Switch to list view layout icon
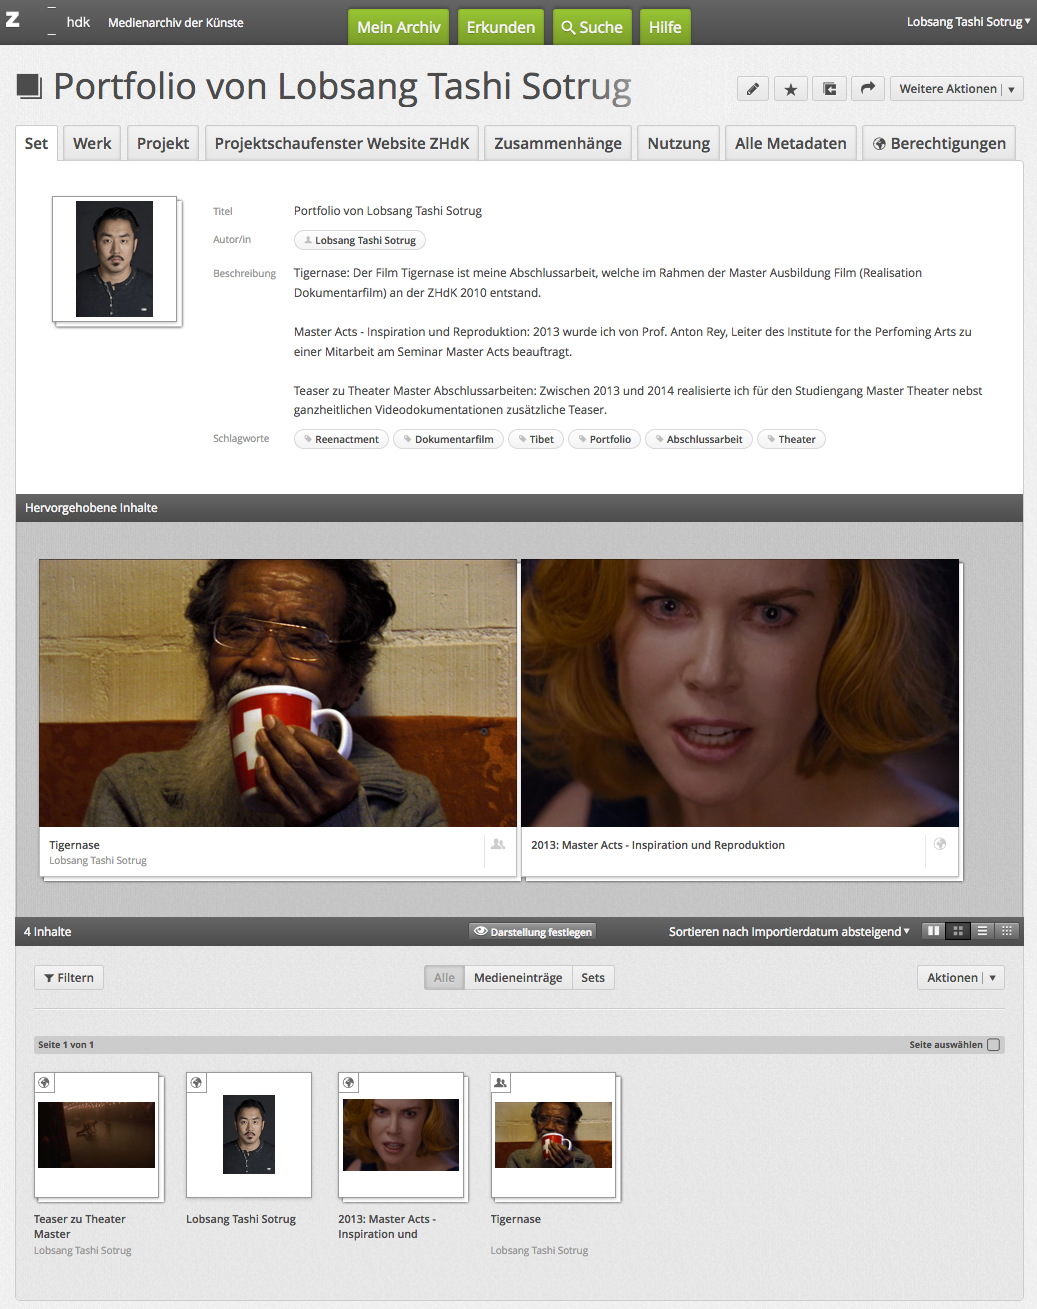1037x1309 pixels. click(982, 931)
